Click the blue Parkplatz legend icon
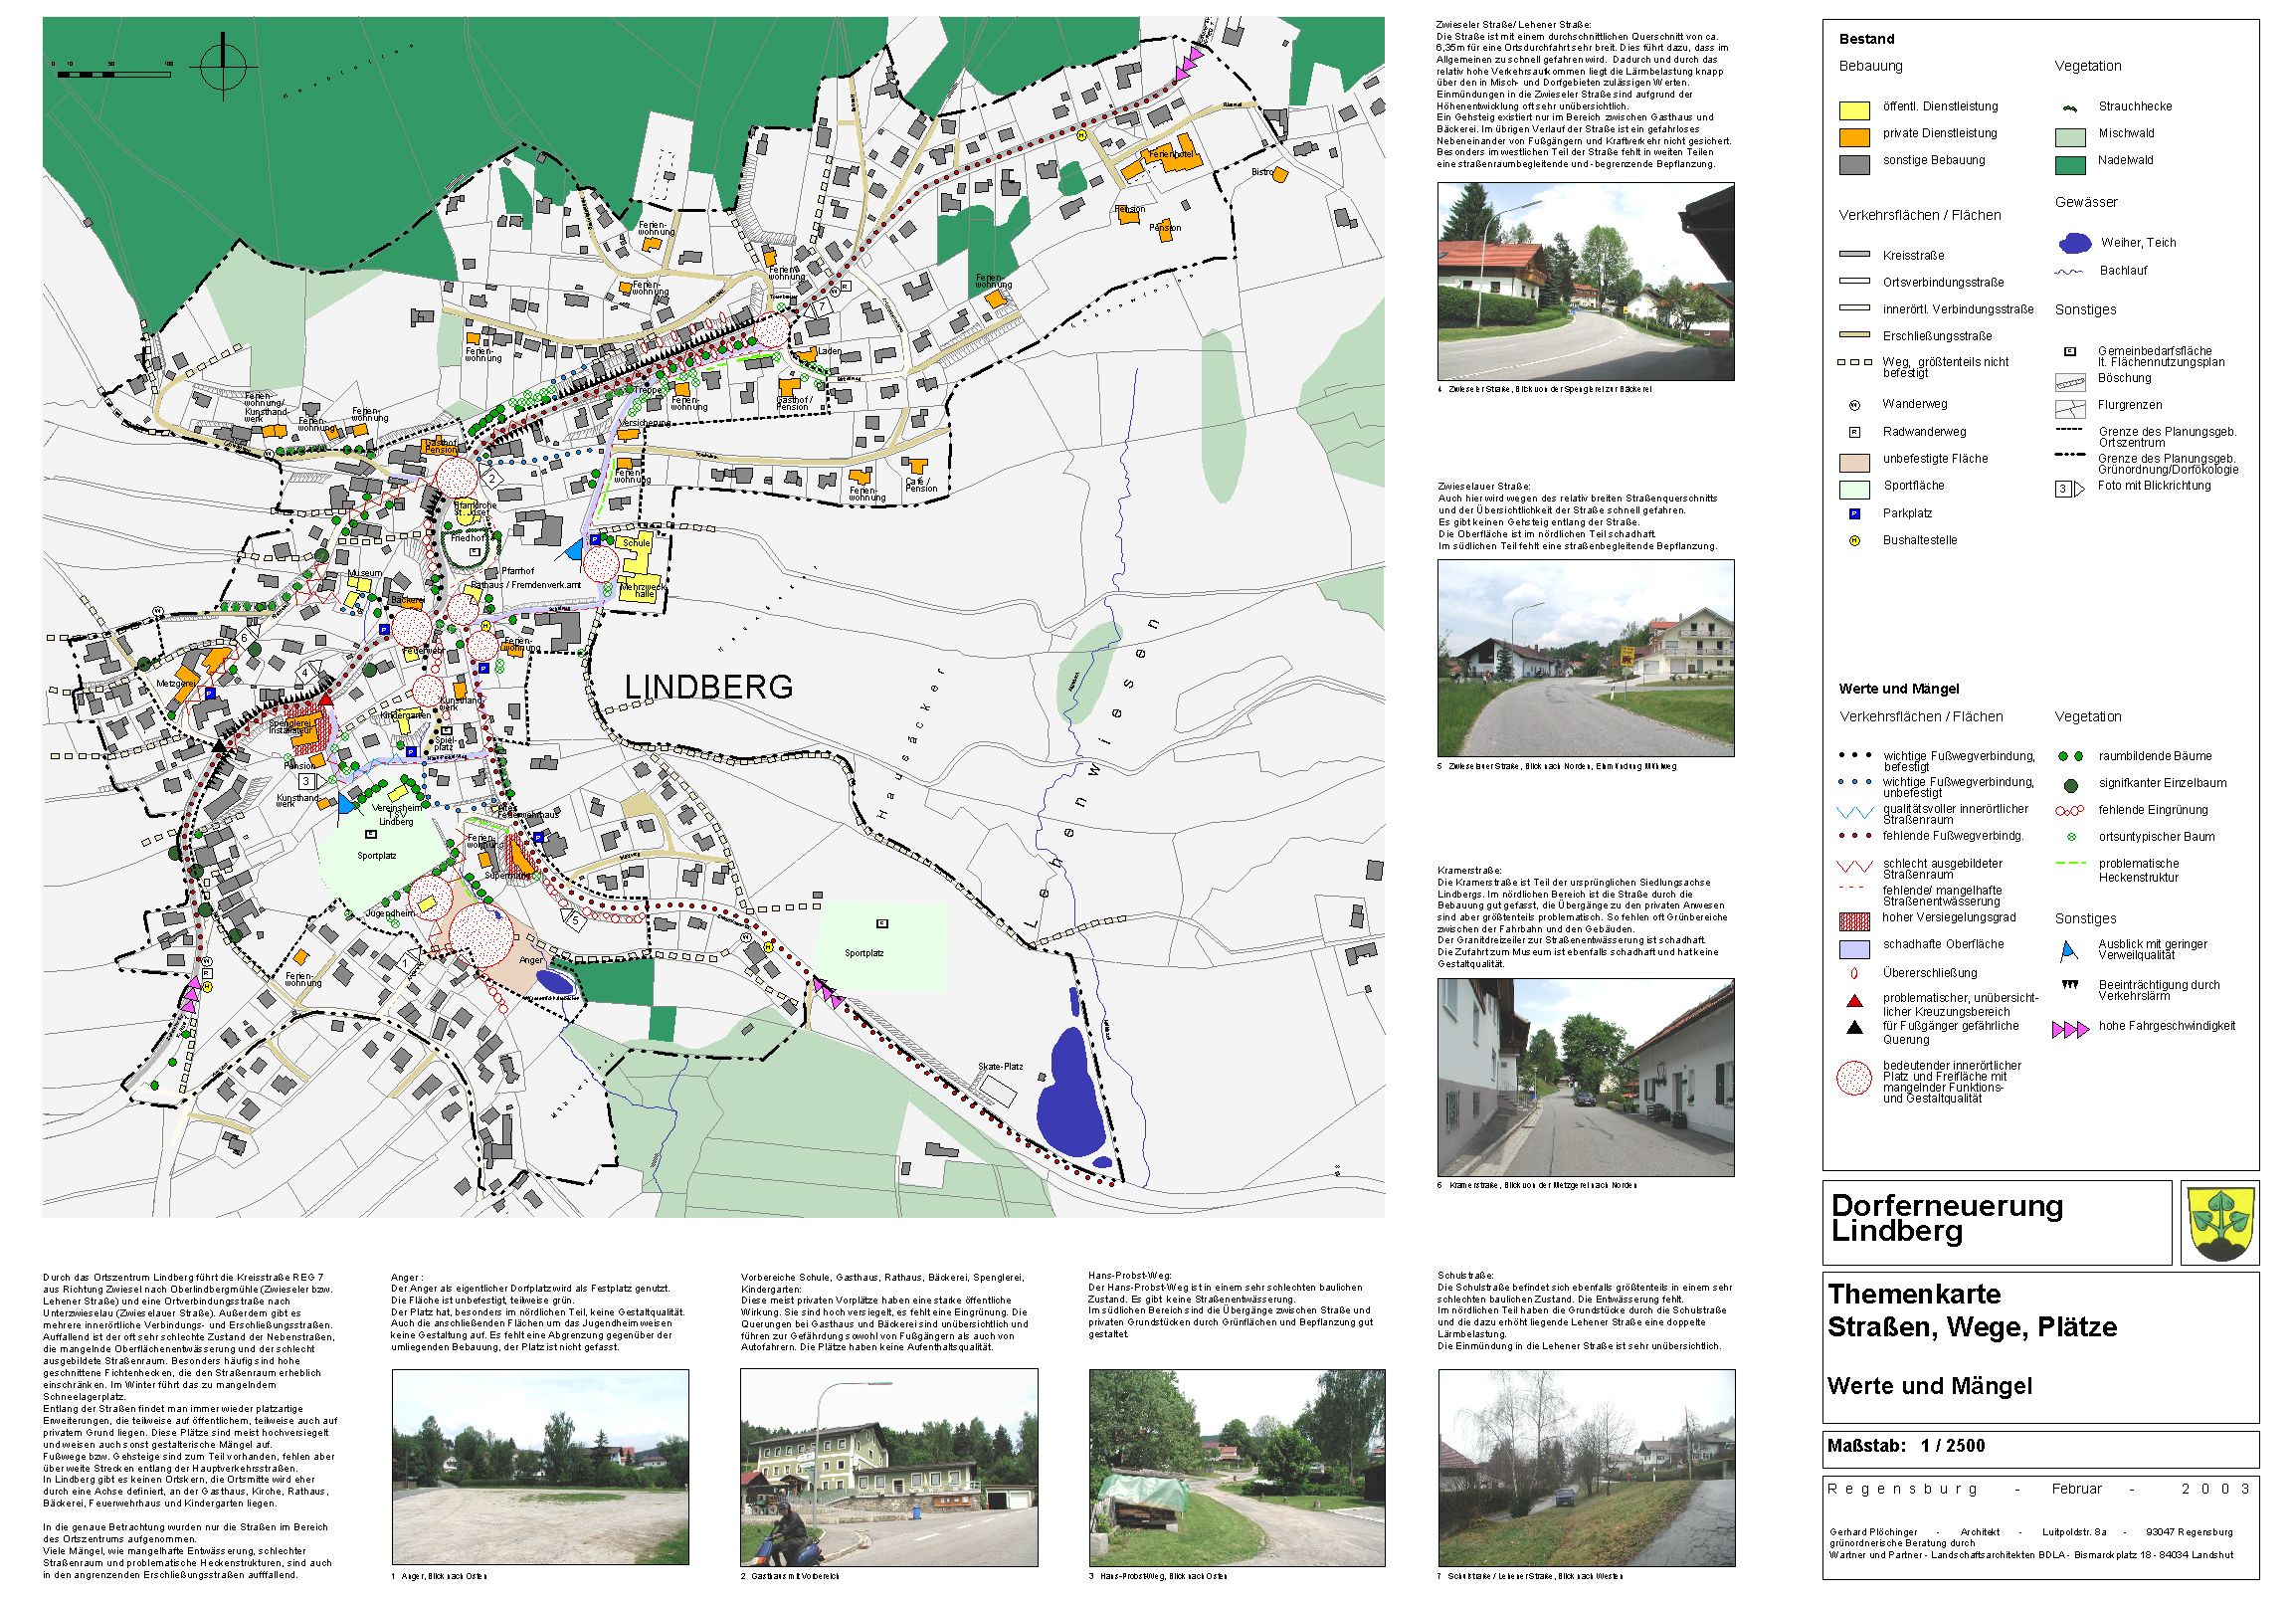Viewport: 2296px width, 1603px height. pos(1854,514)
